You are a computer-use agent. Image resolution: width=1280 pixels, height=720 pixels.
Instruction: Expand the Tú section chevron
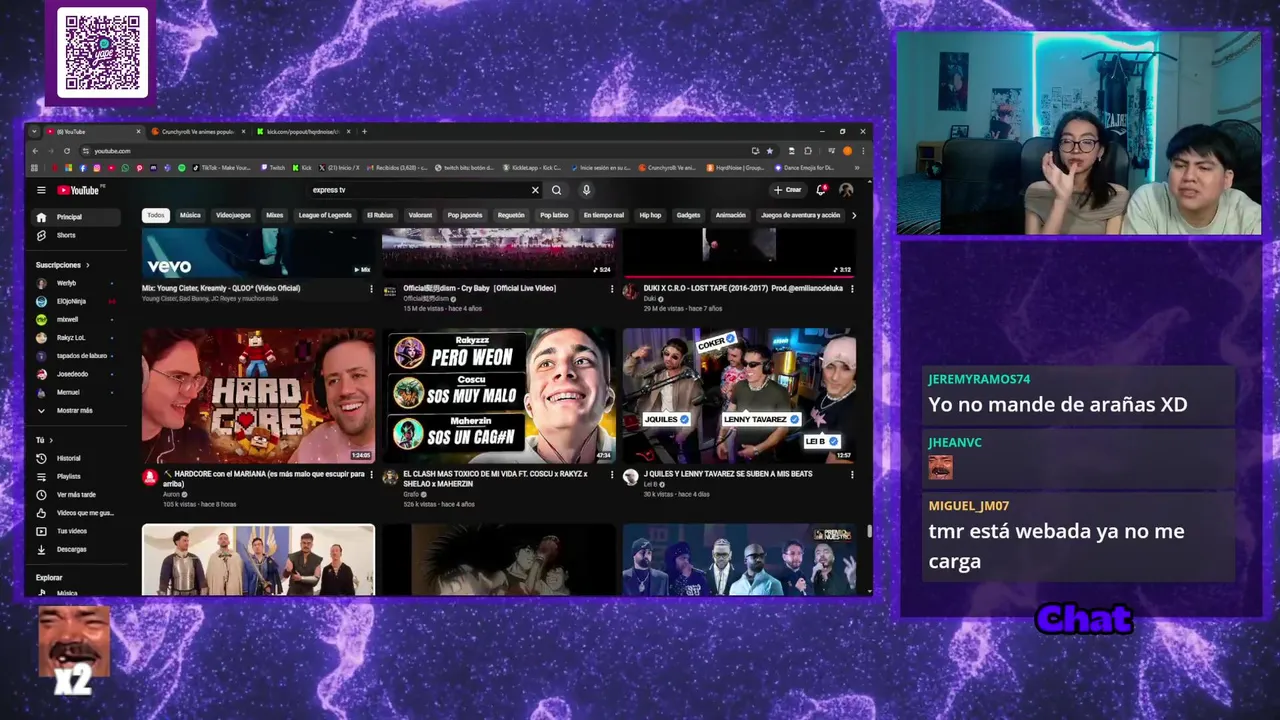click(x=51, y=440)
